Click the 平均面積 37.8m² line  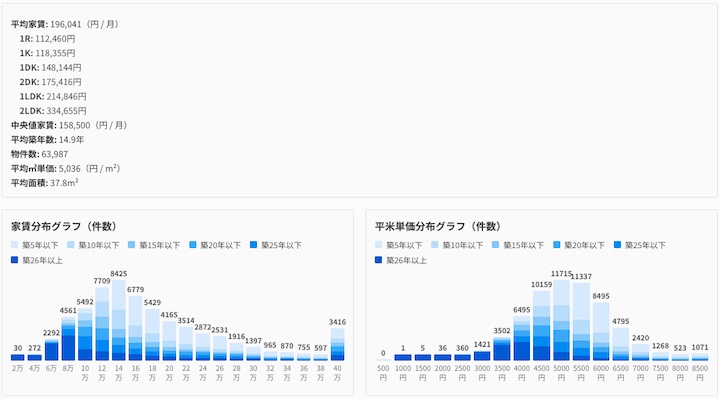point(45,183)
